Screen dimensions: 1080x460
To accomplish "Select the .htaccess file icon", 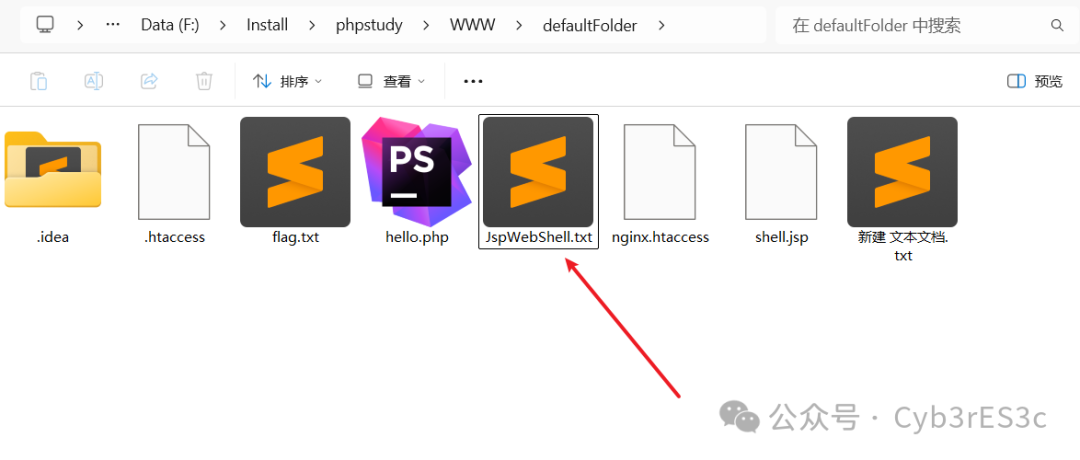I will tap(174, 171).
